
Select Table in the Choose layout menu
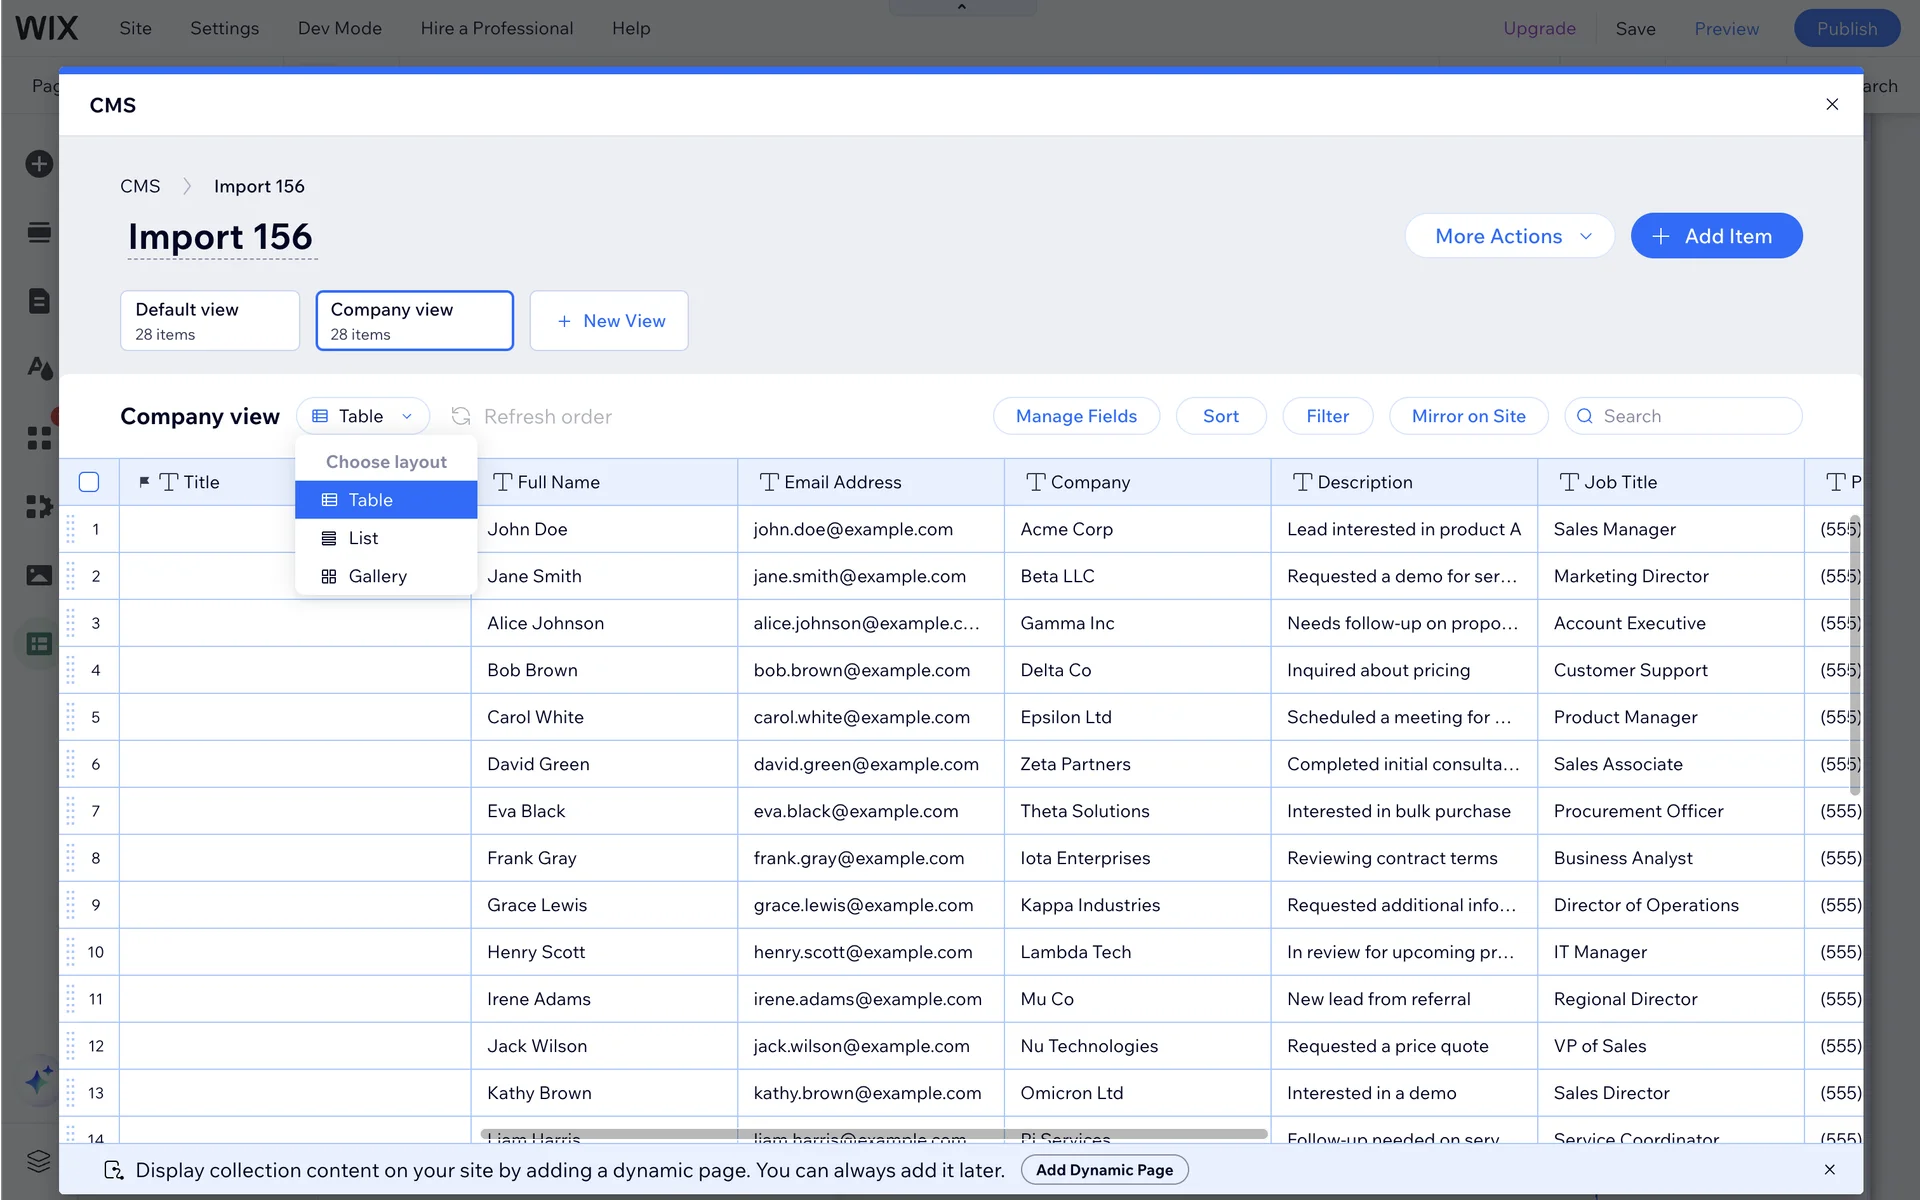tap(370, 500)
